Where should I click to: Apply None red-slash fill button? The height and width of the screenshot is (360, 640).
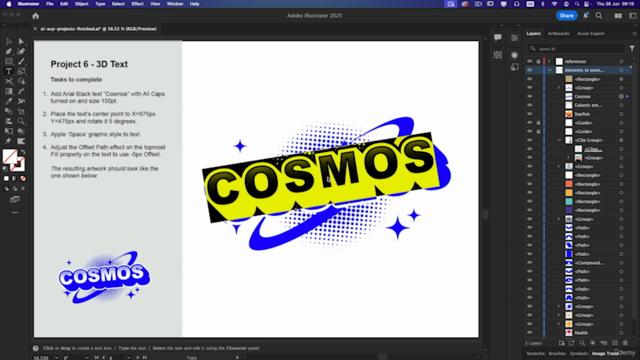[x=23, y=178]
